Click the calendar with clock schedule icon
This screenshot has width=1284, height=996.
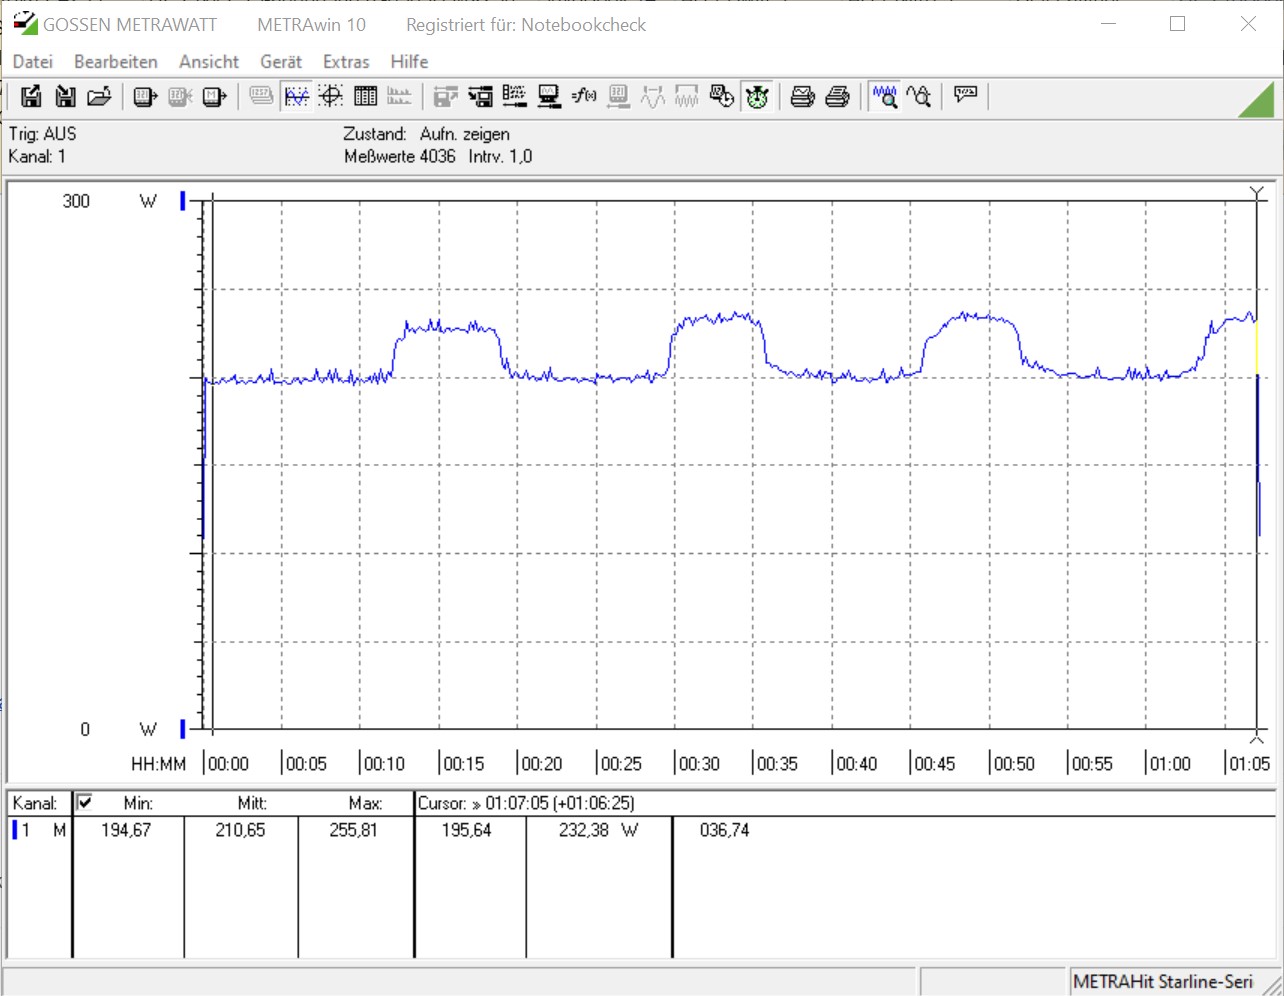pos(721,96)
